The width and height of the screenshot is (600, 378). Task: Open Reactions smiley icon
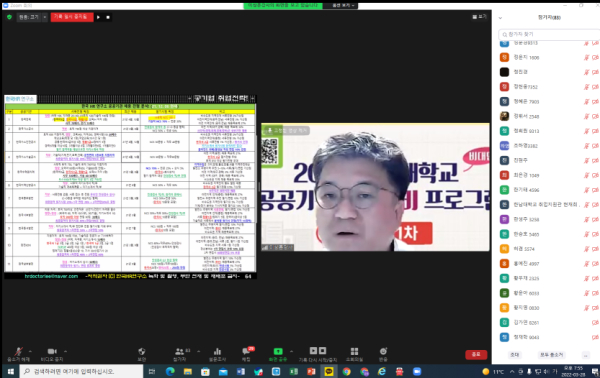pyautogui.click(x=383, y=354)
